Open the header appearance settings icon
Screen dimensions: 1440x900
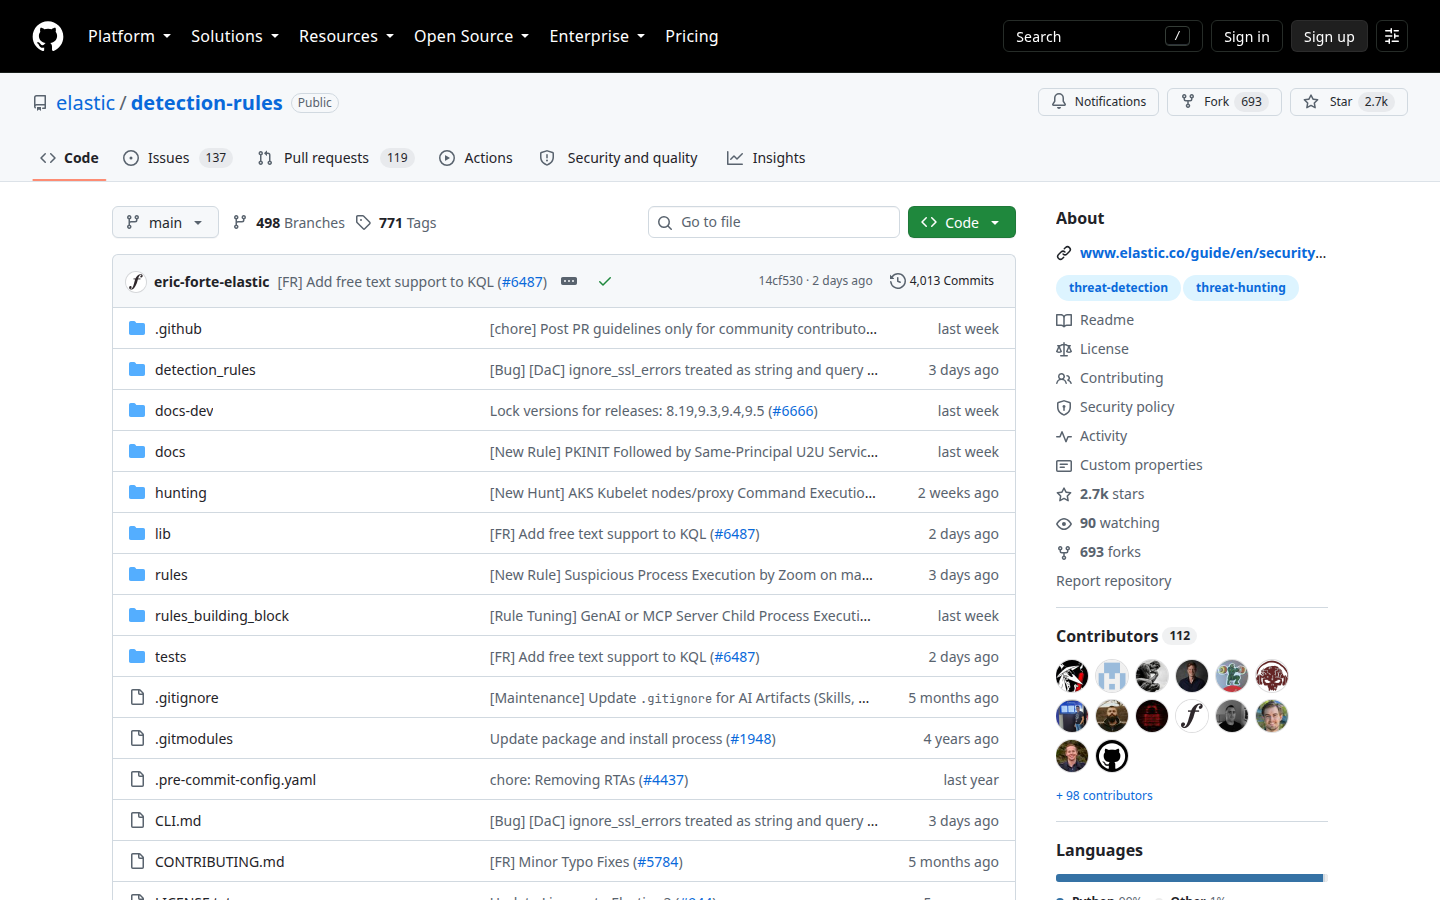point(1392,36)
